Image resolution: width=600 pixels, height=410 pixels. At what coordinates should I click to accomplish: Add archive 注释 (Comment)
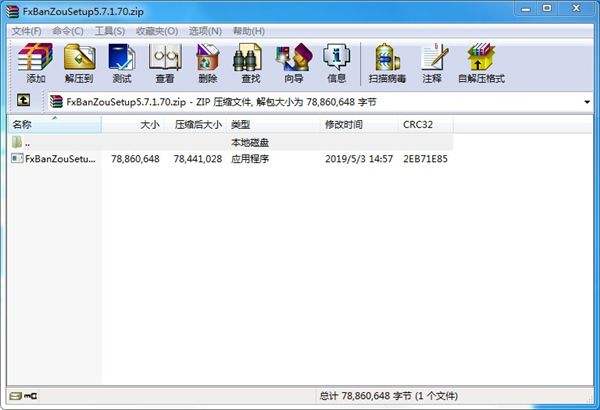432,63
